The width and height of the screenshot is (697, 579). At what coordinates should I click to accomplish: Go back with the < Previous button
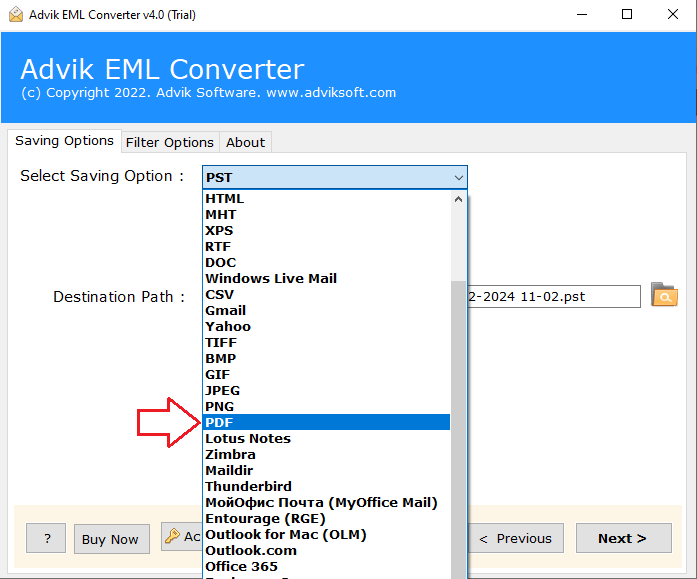click(516, 538)
